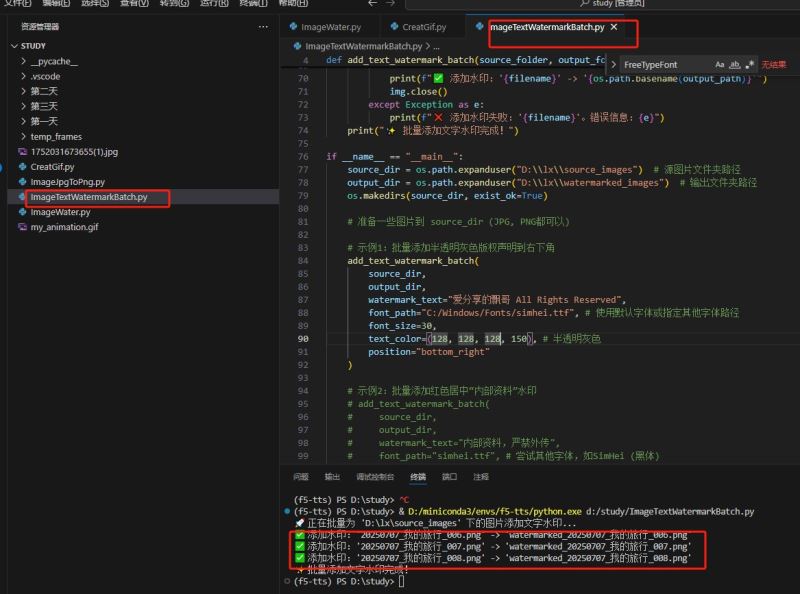Screen dimensions: 800x594
Task: Click the text_color inline color swatch
Action: (431, 339)
